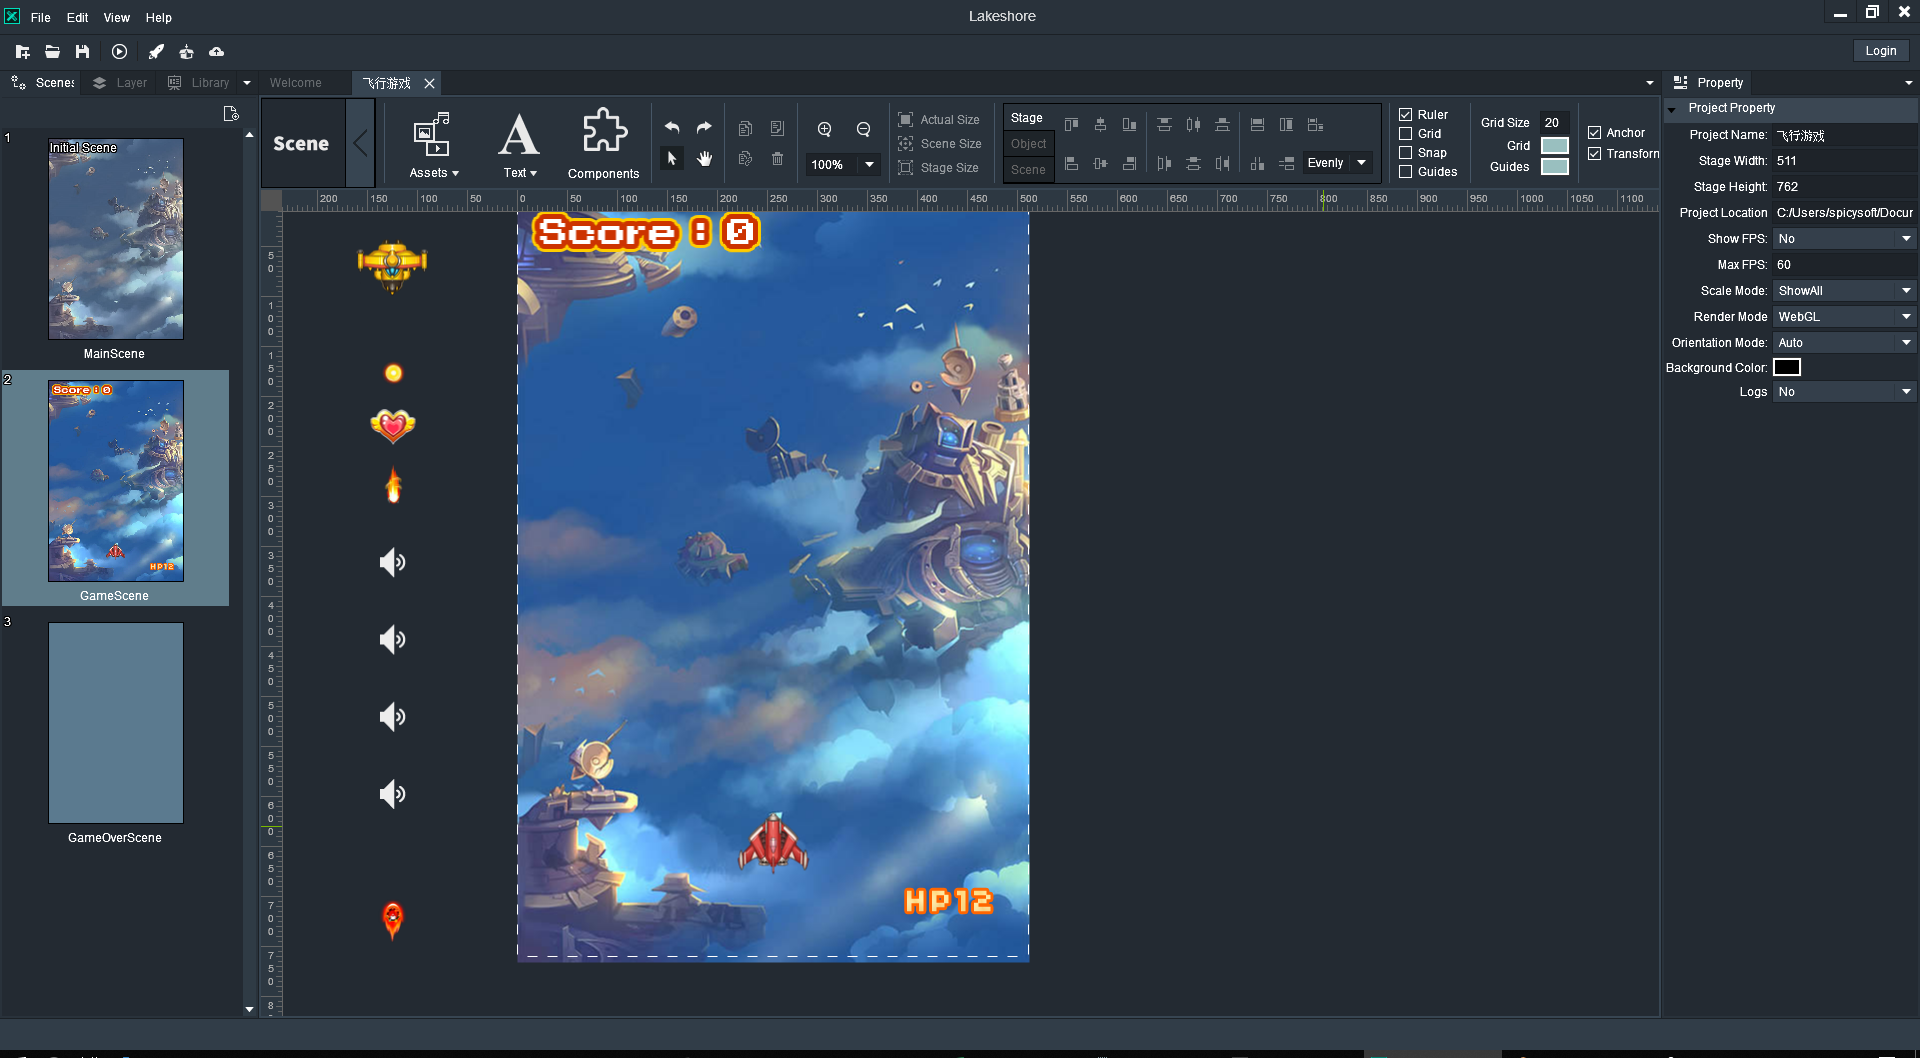Open the Help menu
The image size is (1920, 1058).
158,17
